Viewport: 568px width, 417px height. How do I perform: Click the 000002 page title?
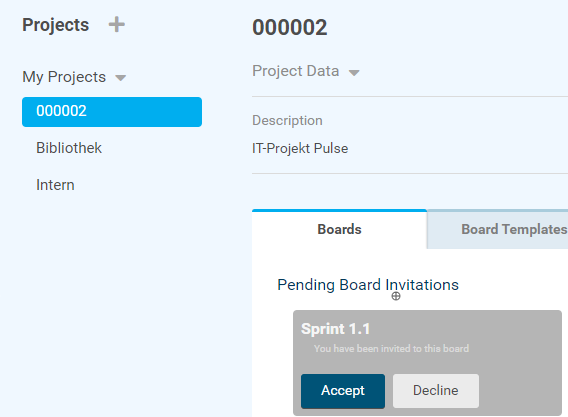pyautogui.click(x=290, y=28)
